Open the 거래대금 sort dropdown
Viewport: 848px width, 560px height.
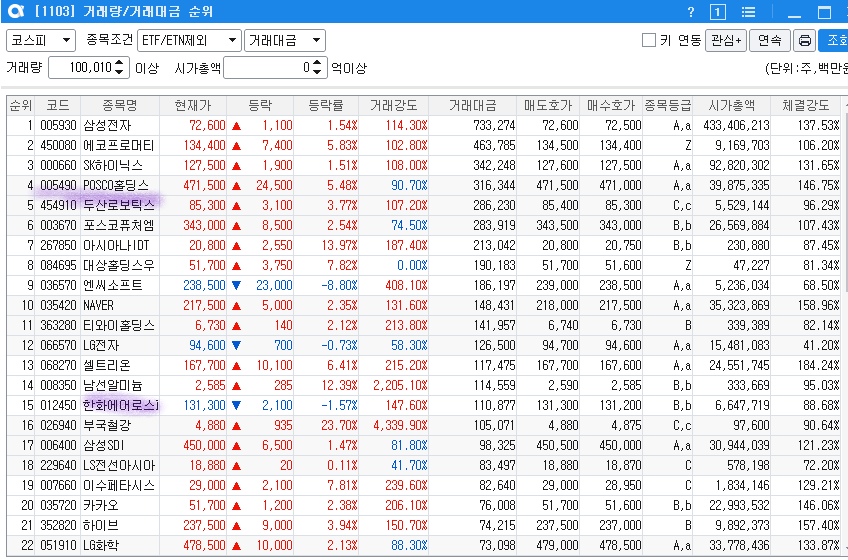[284, 41]
